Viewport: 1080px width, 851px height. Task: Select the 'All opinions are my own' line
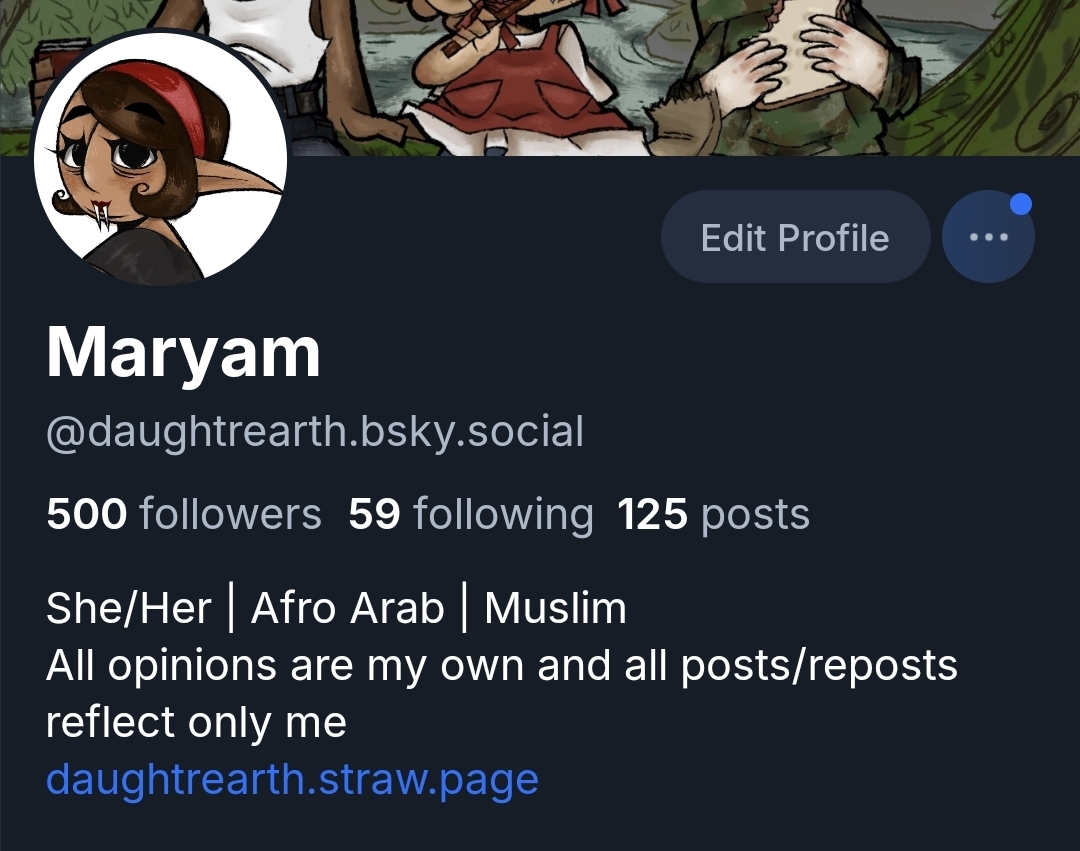coord(501,666)
